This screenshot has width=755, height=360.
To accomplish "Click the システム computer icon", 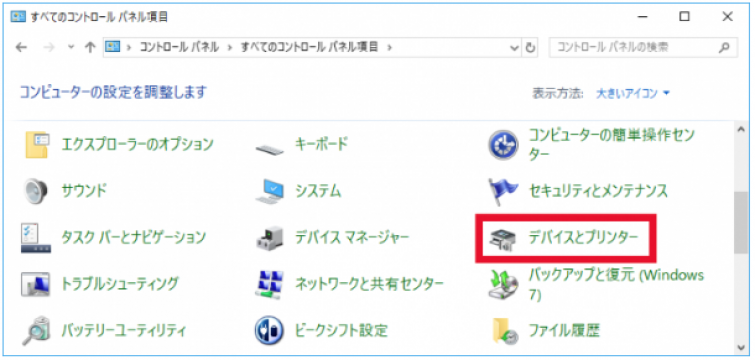I will click(270, 191).
